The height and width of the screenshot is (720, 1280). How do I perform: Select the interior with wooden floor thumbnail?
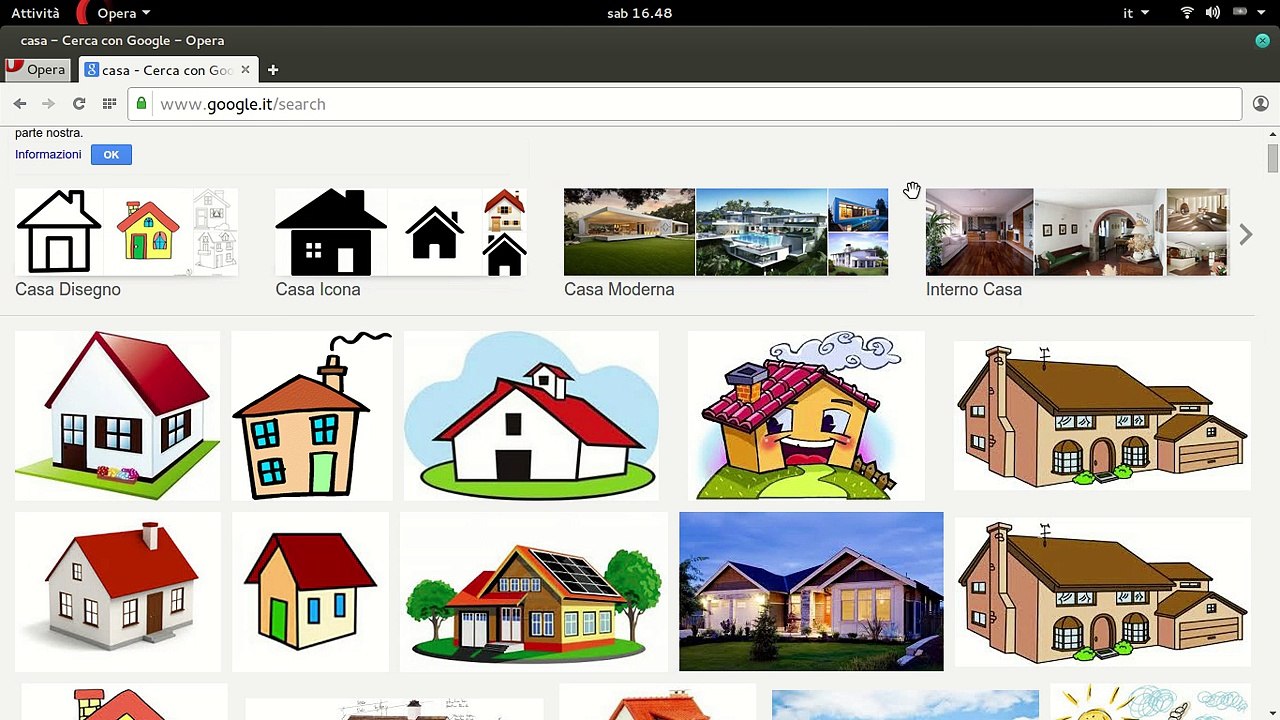click(979, 232)
